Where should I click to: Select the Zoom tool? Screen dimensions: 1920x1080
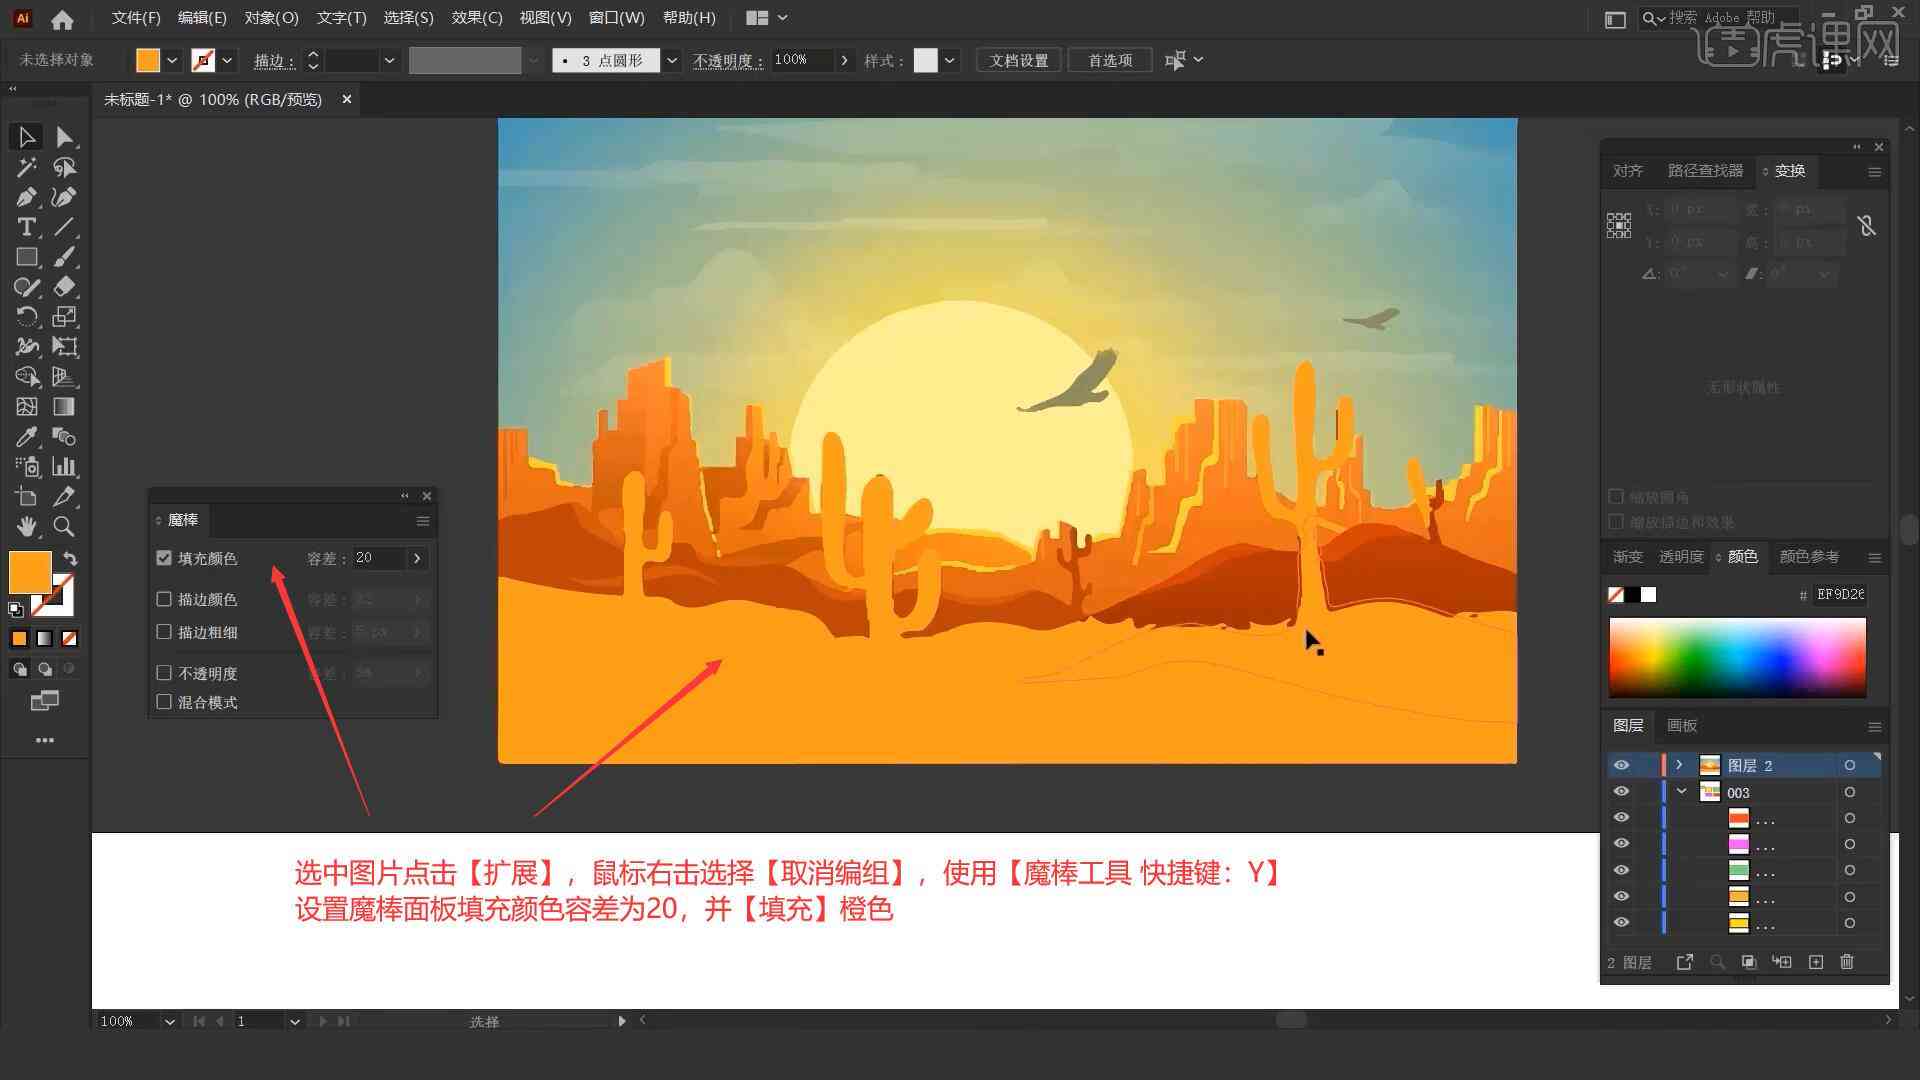pyautogui.click(x=65, y=526)
